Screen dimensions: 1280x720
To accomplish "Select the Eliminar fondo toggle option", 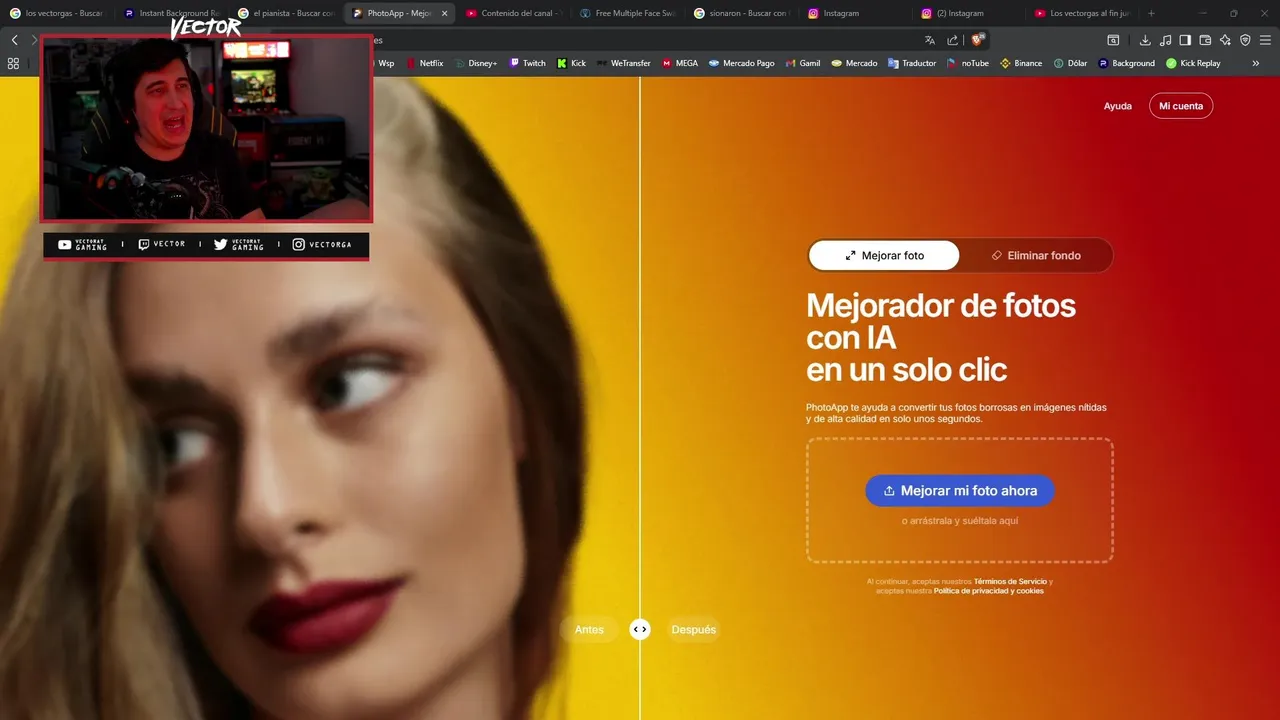I will pyautogui.click(x=1036, y=256).
